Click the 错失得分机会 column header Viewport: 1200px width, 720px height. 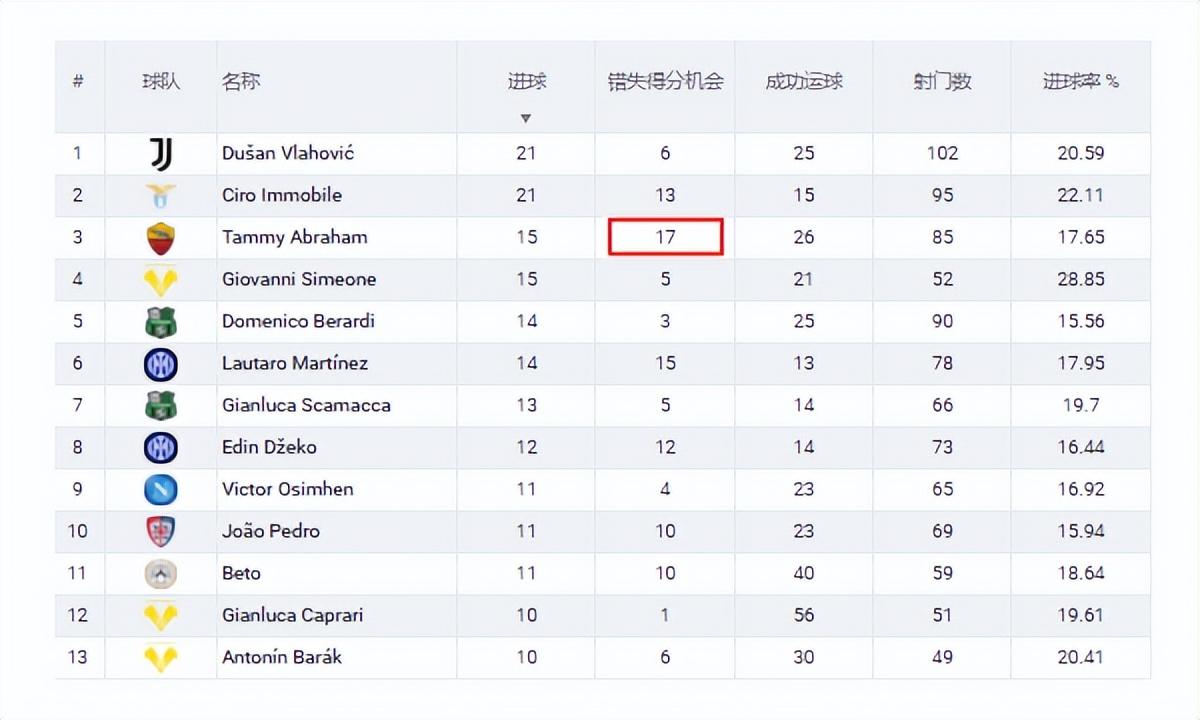(664, 82)
